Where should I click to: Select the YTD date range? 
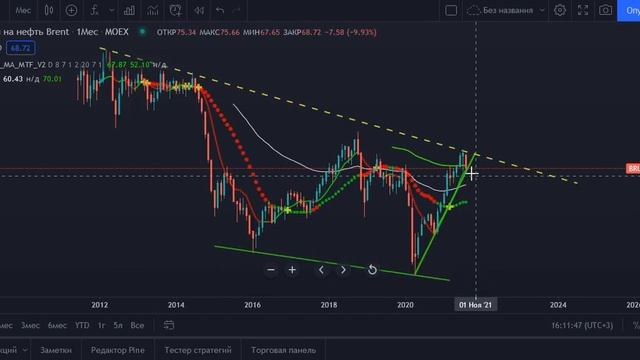click(x=82, y=325)
